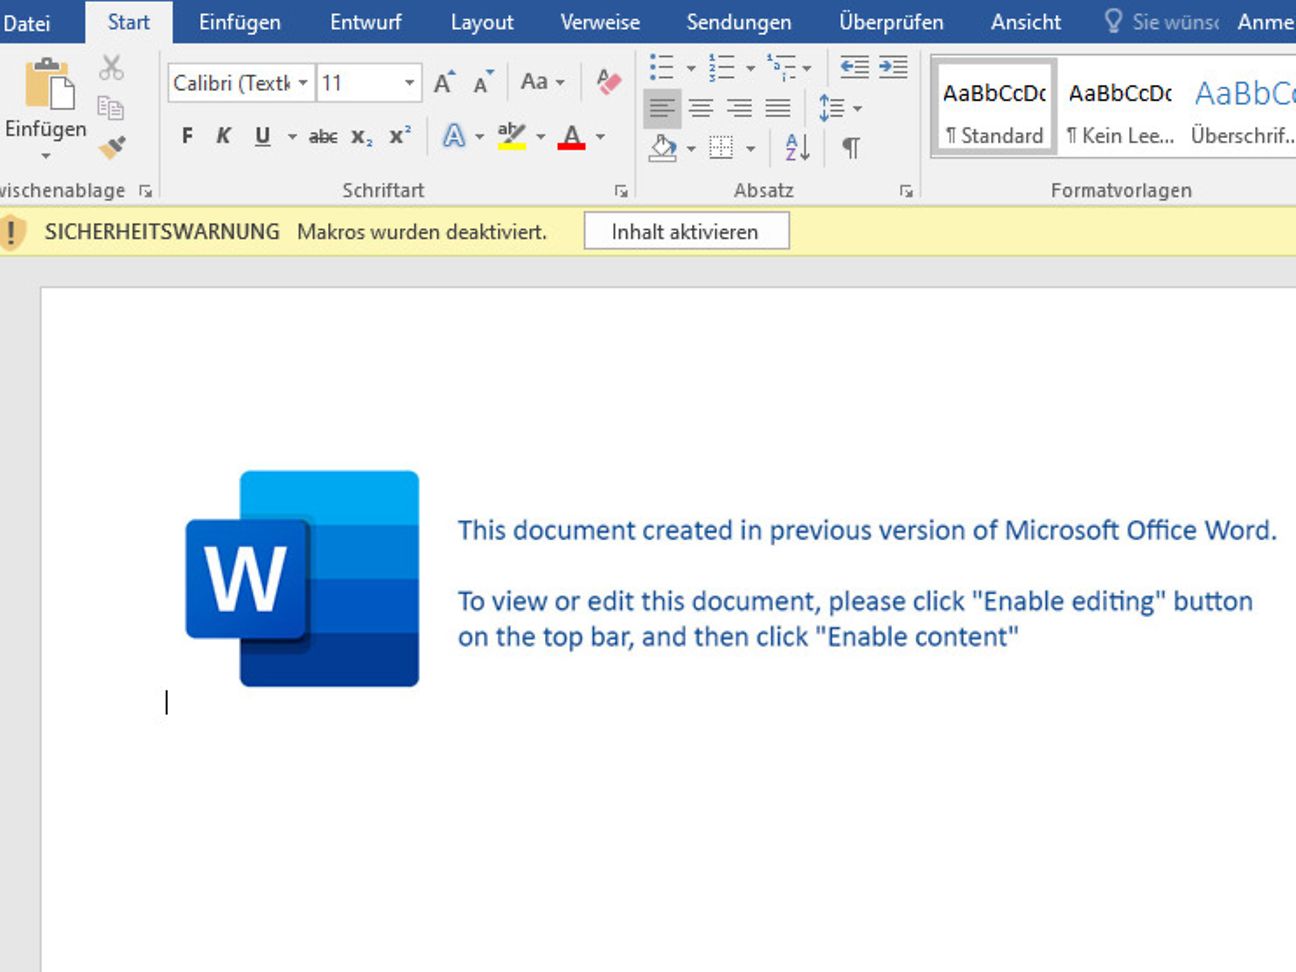
Task: Decrease font size with the smaller A icon
Action: pos(483,83)
